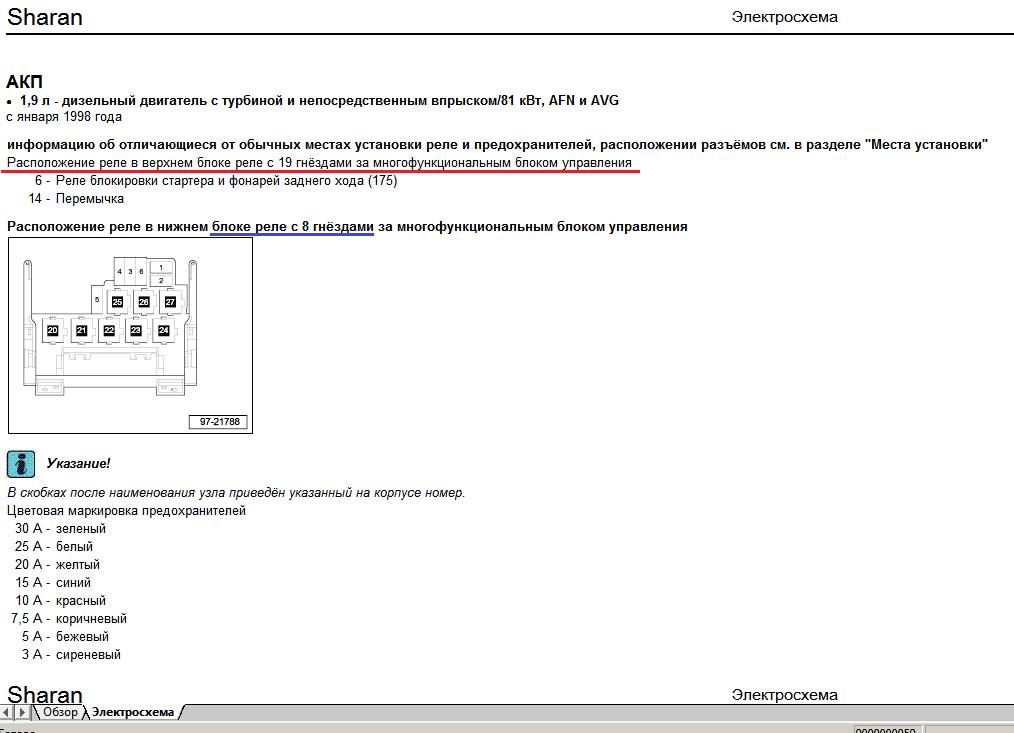The width and height of the screenshot is (1014, 733).
Task: Click relay slot 21 in the diagram
Action: [x=81, y=330]
